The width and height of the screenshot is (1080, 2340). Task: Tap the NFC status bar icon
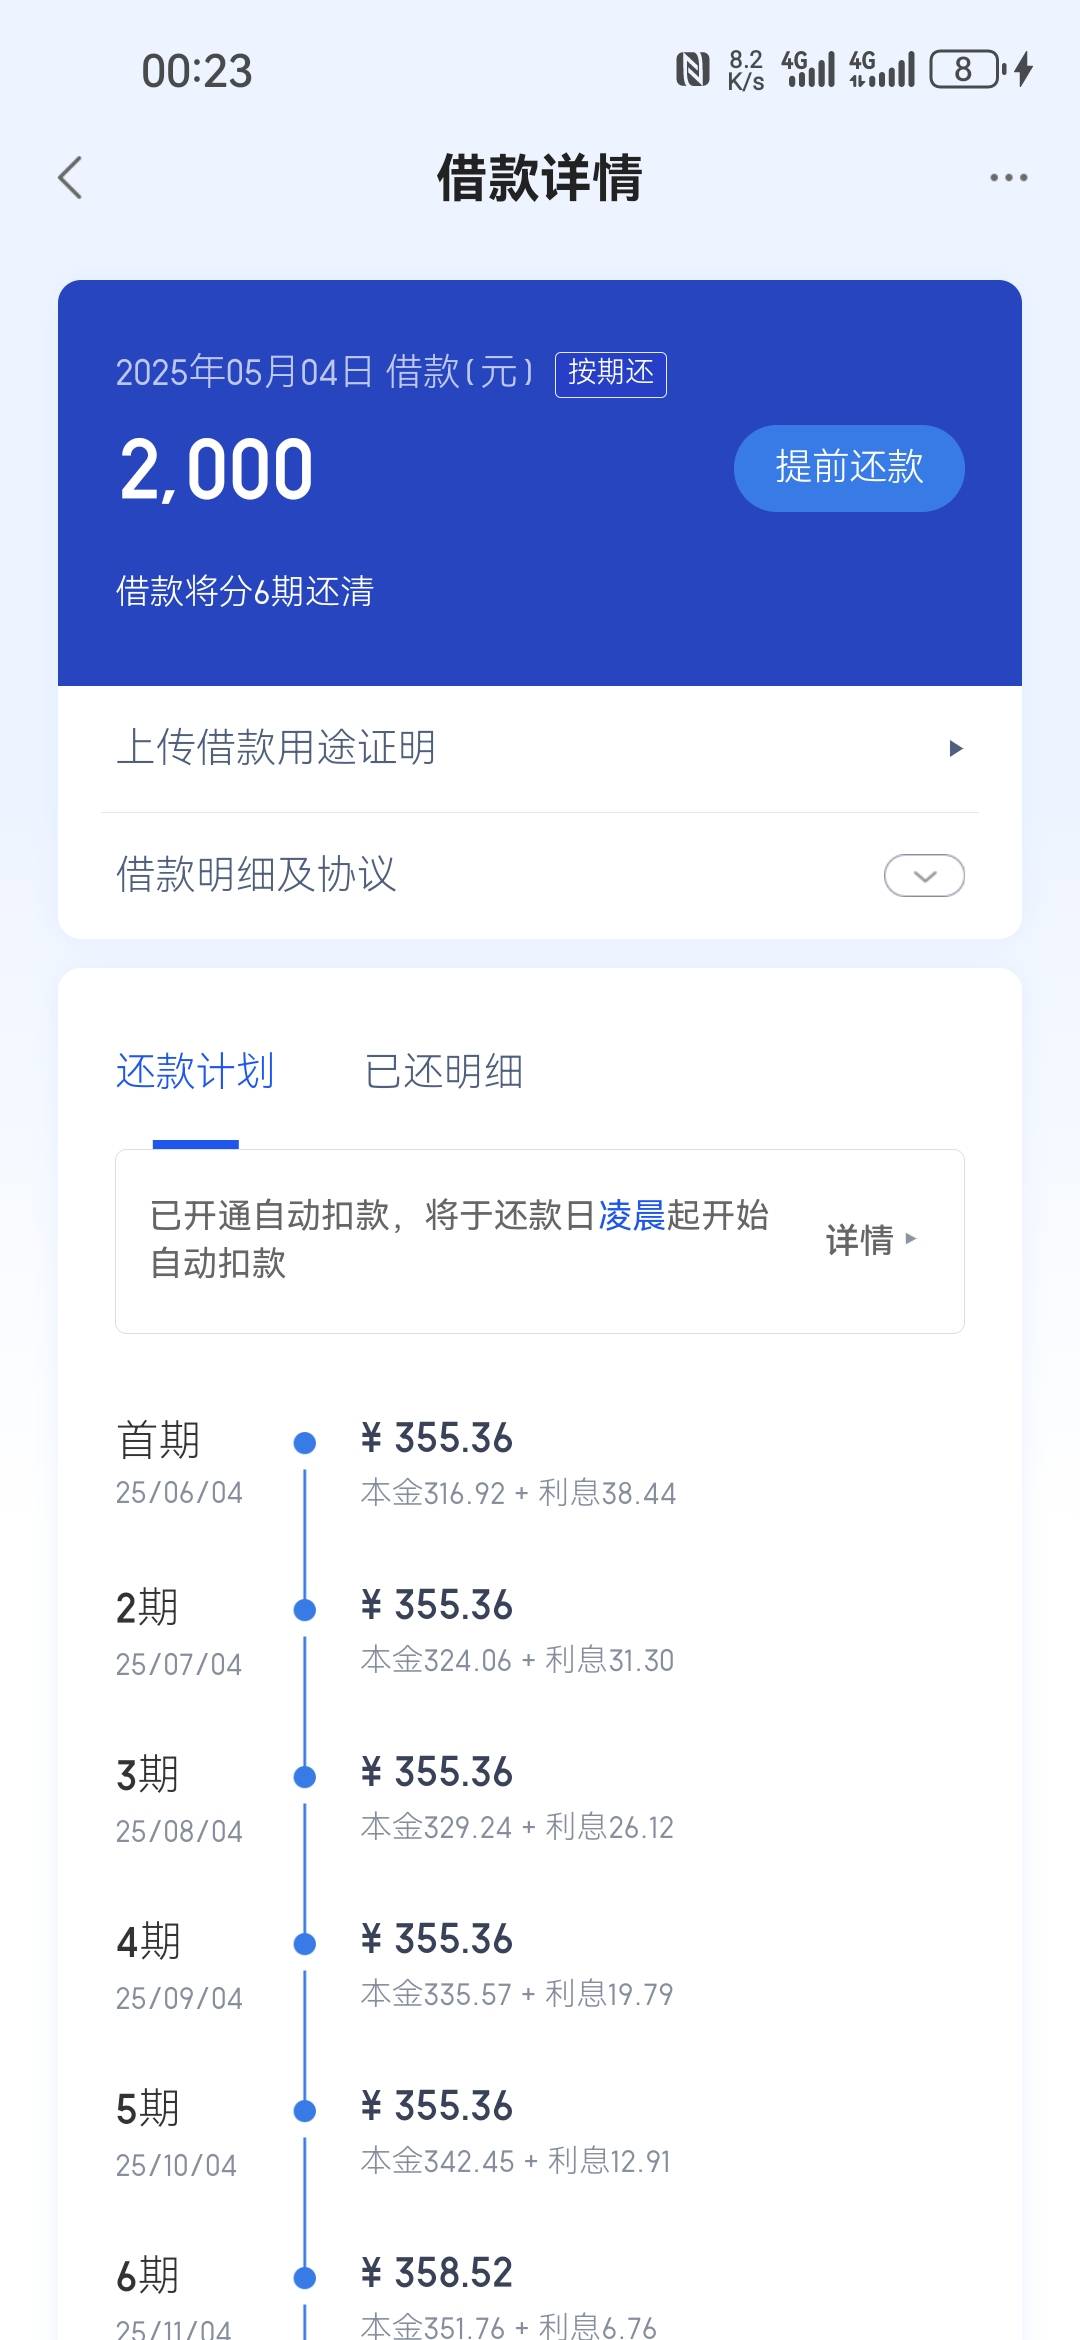pyautogui.click(x=693, y=69)
